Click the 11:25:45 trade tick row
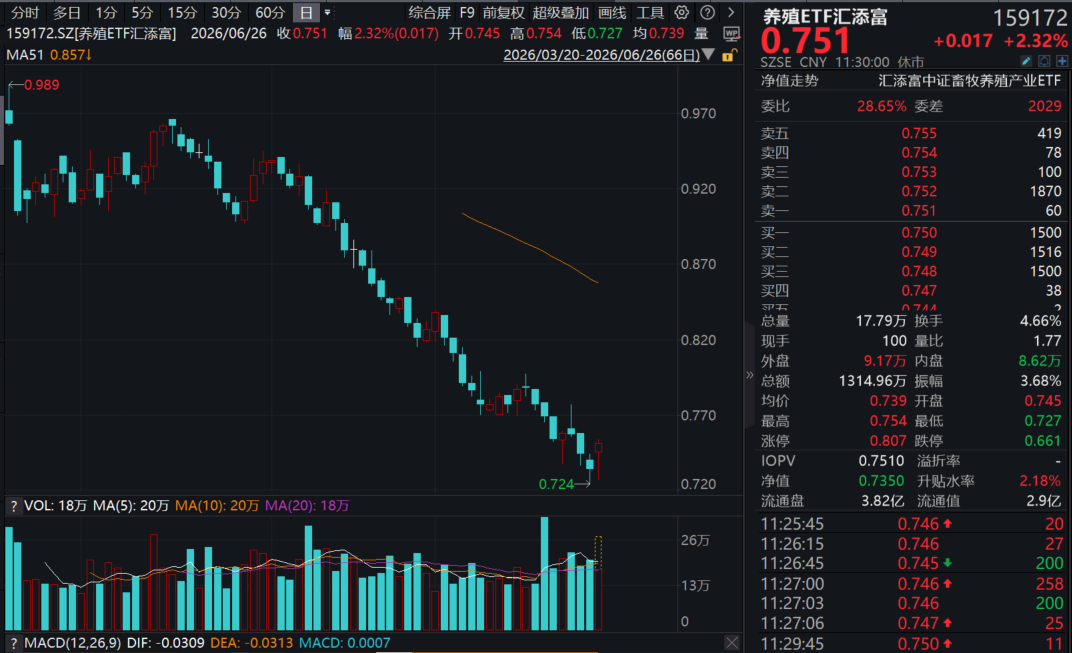Screen dimensions: 1072x653 coord(911,524)
